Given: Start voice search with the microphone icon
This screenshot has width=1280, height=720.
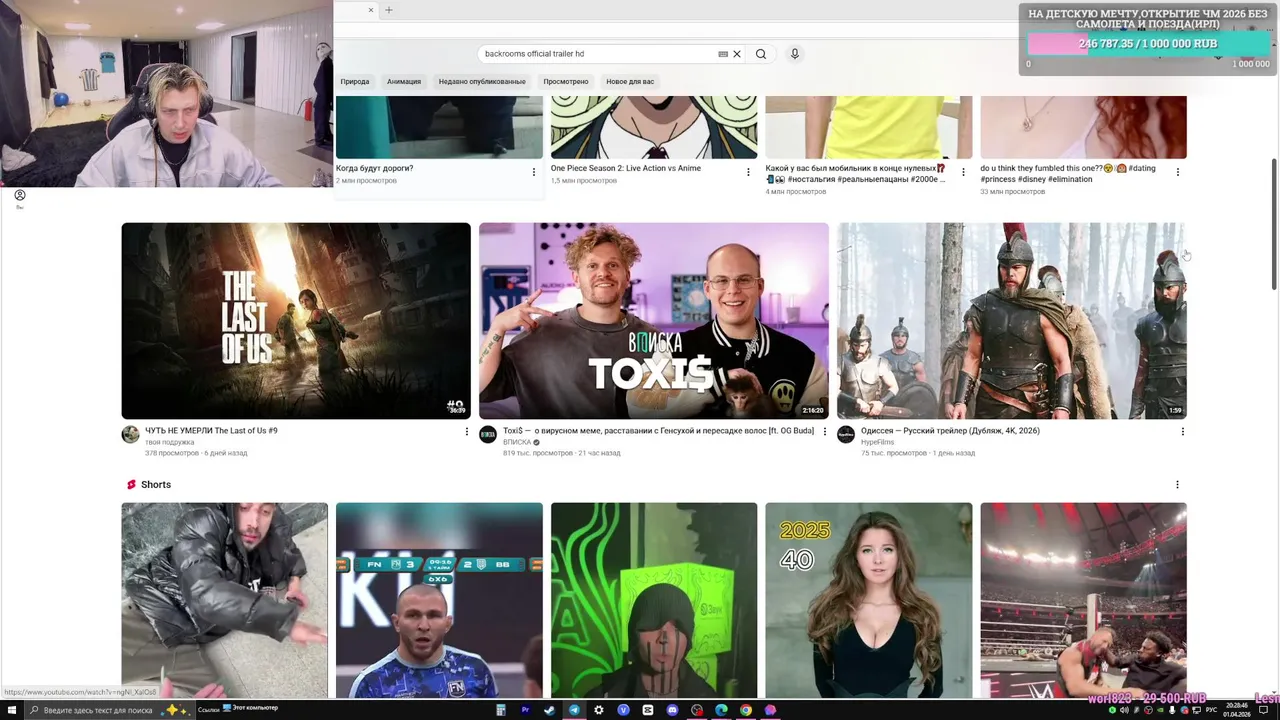Looking at the screenshot, I should pyautogui.click(x=795, y=54).
